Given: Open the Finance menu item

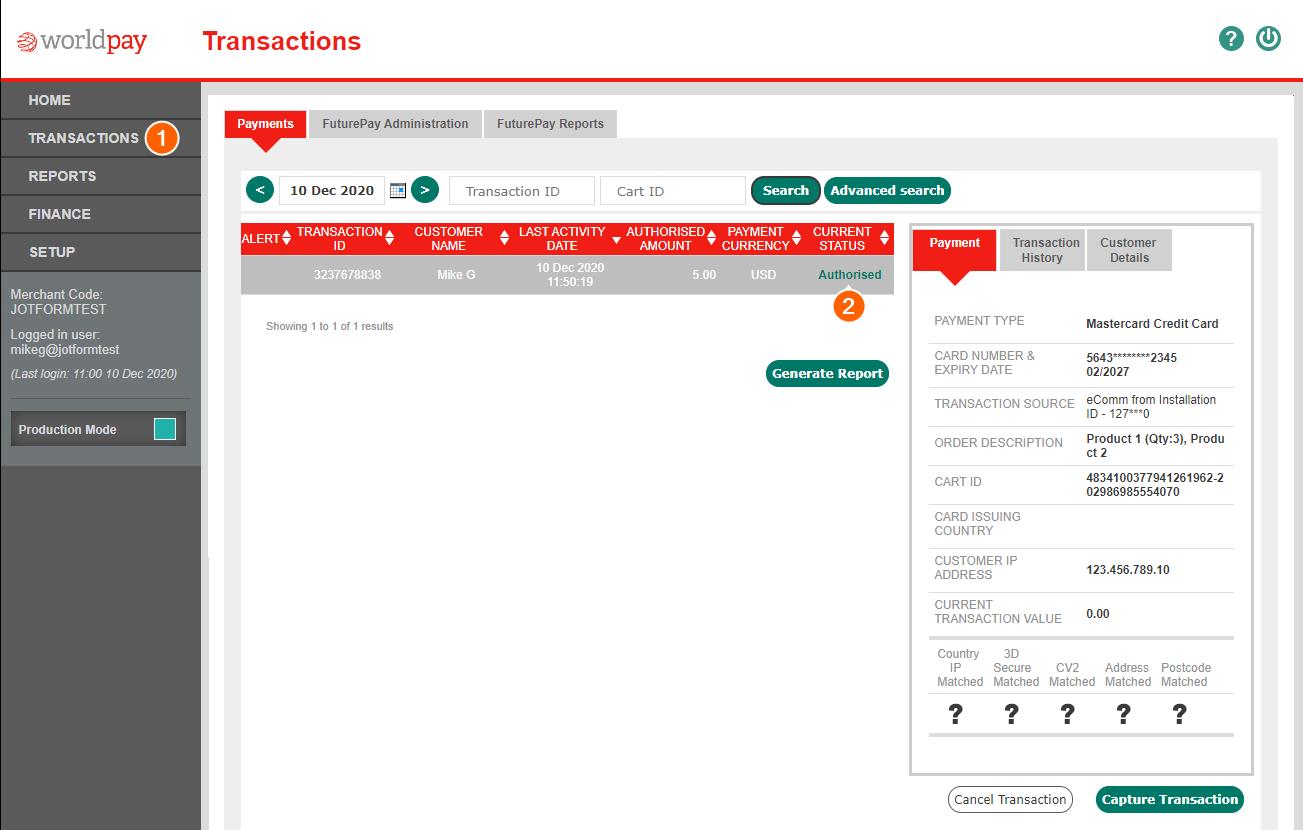Looking at the screenshot, I should (x=100, y=214).
